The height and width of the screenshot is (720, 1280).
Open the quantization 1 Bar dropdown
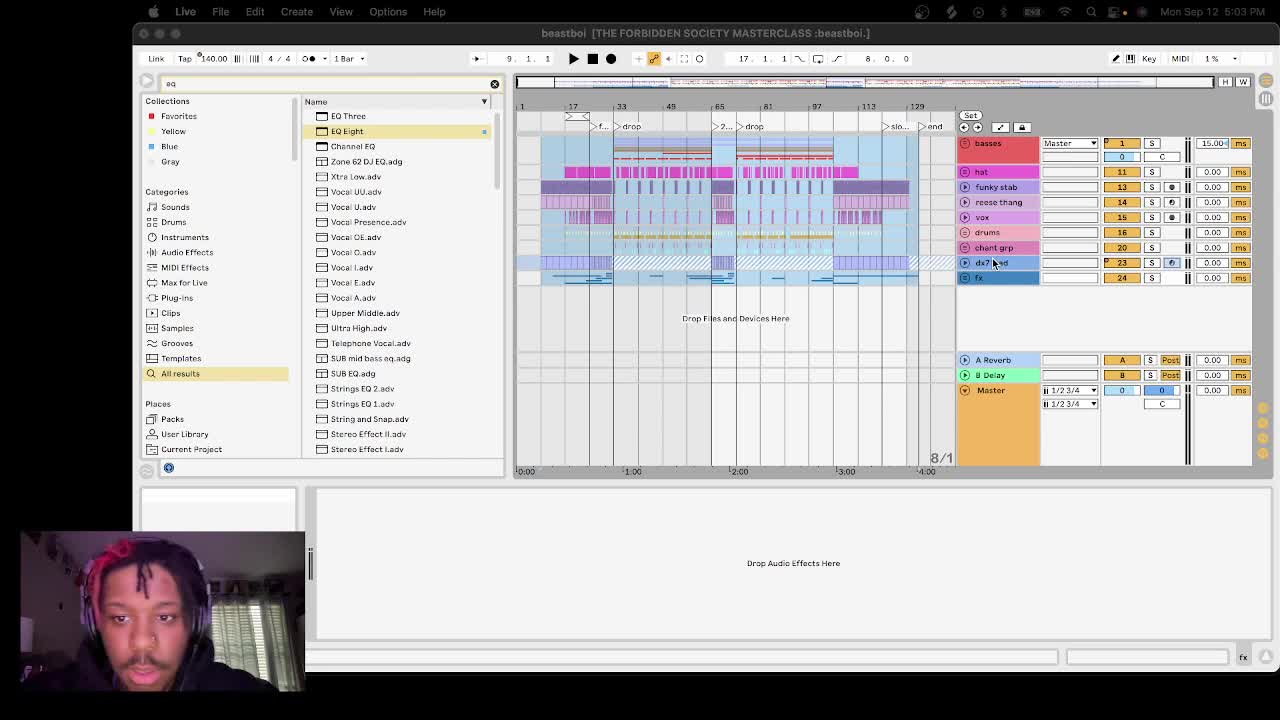[347, 58]
